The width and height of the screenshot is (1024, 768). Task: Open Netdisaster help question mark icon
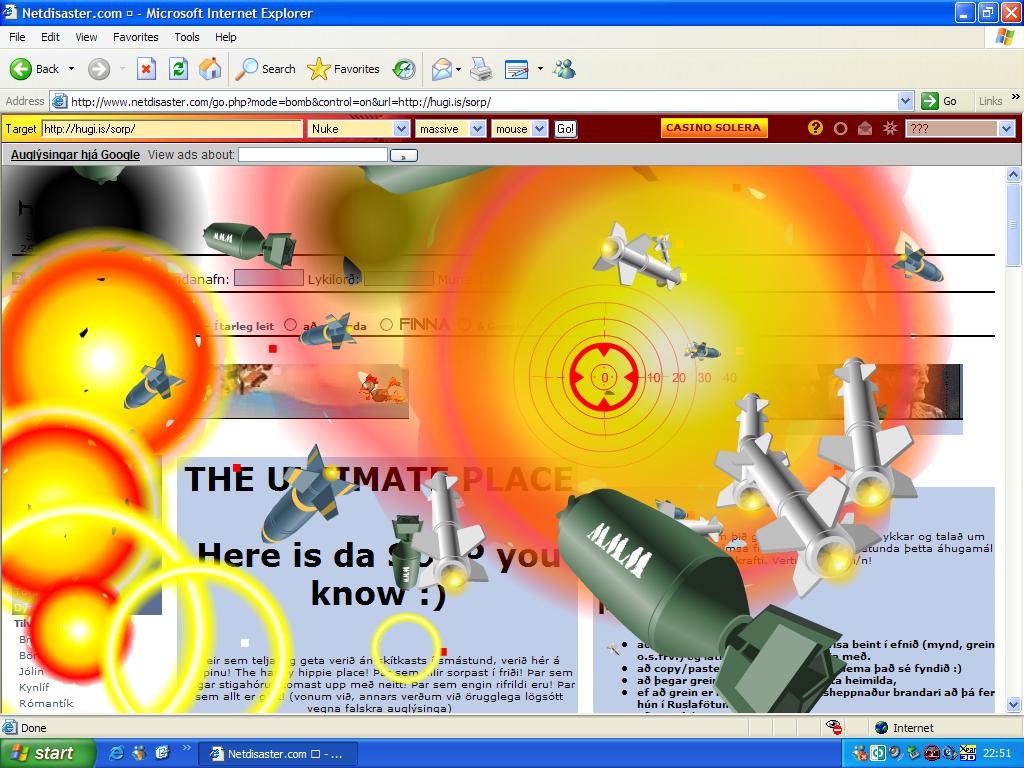click(815, 128)
